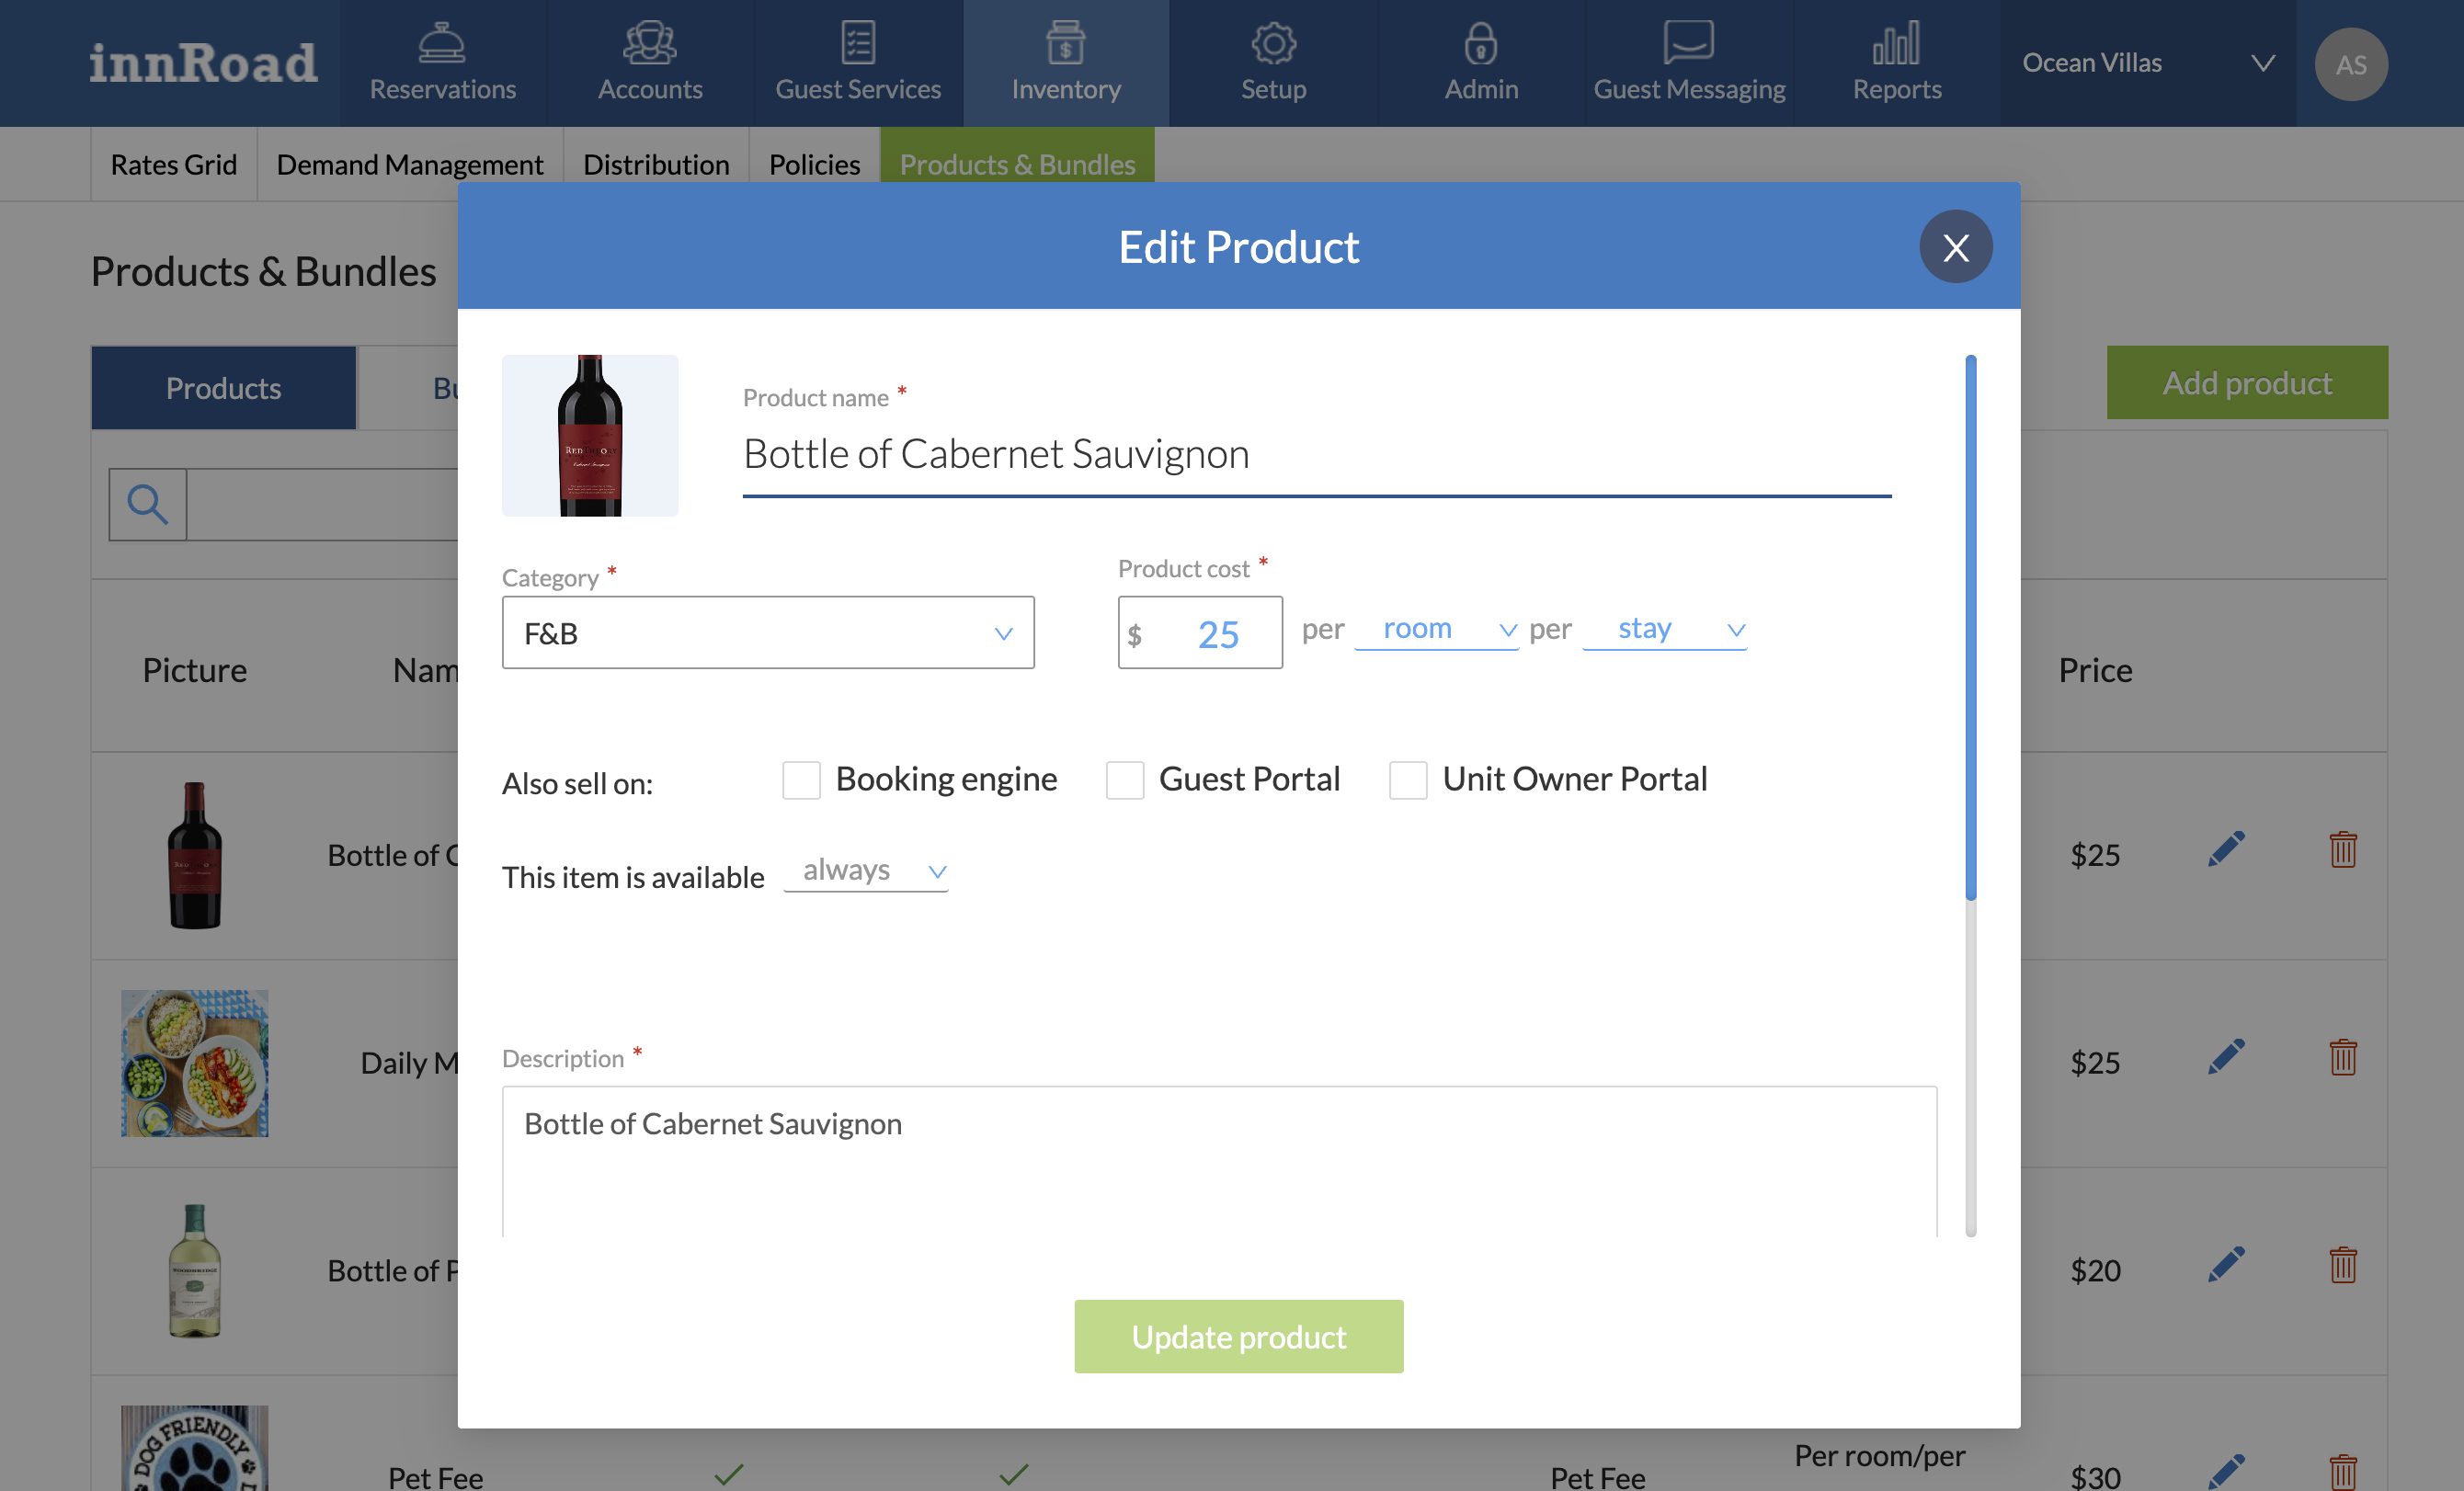
Task: Tick the Guest Portal checkbox
Action: click(x=1125, y=780)
